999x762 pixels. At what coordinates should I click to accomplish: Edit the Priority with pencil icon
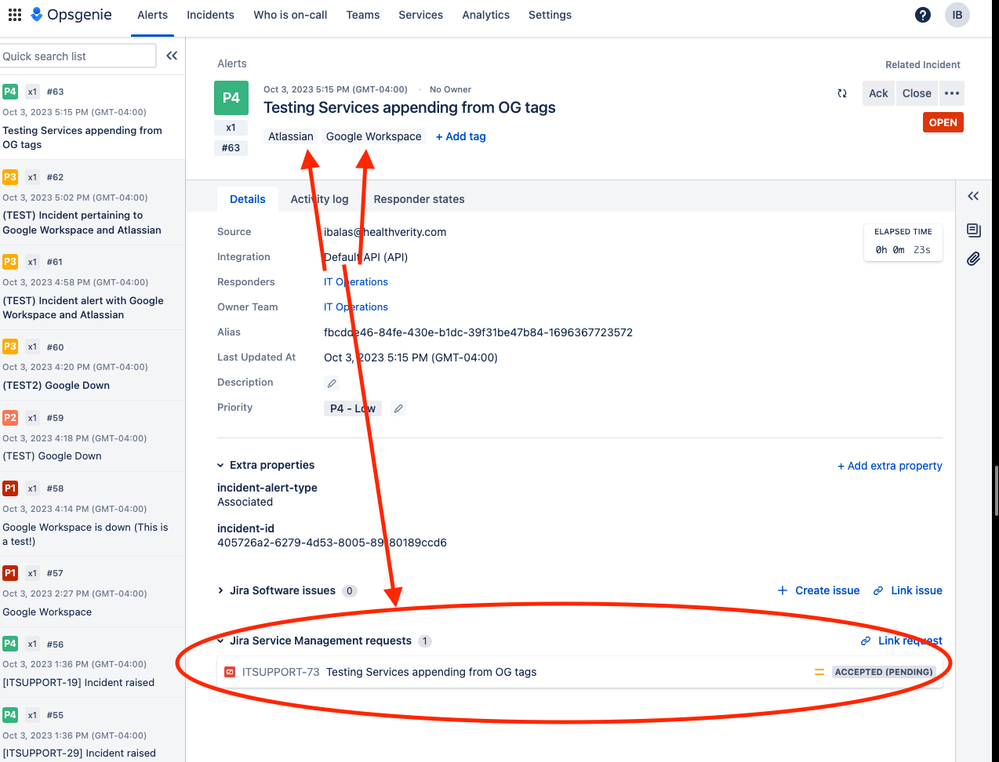point(398,408)
